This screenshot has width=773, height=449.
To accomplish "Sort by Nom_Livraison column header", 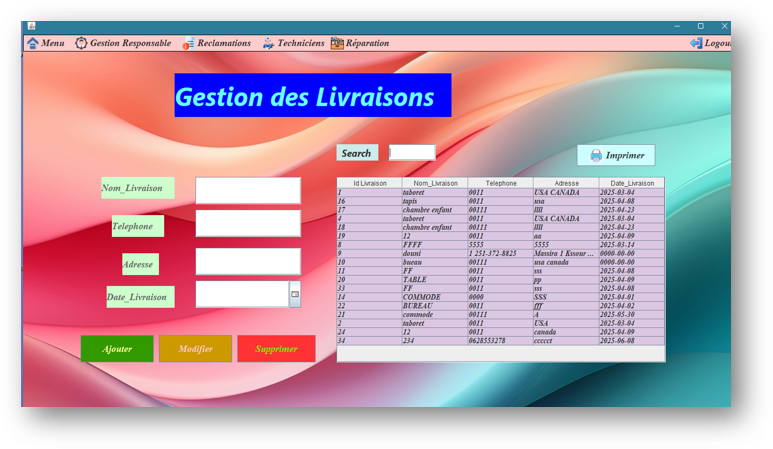I will click(x=435, y=183).
